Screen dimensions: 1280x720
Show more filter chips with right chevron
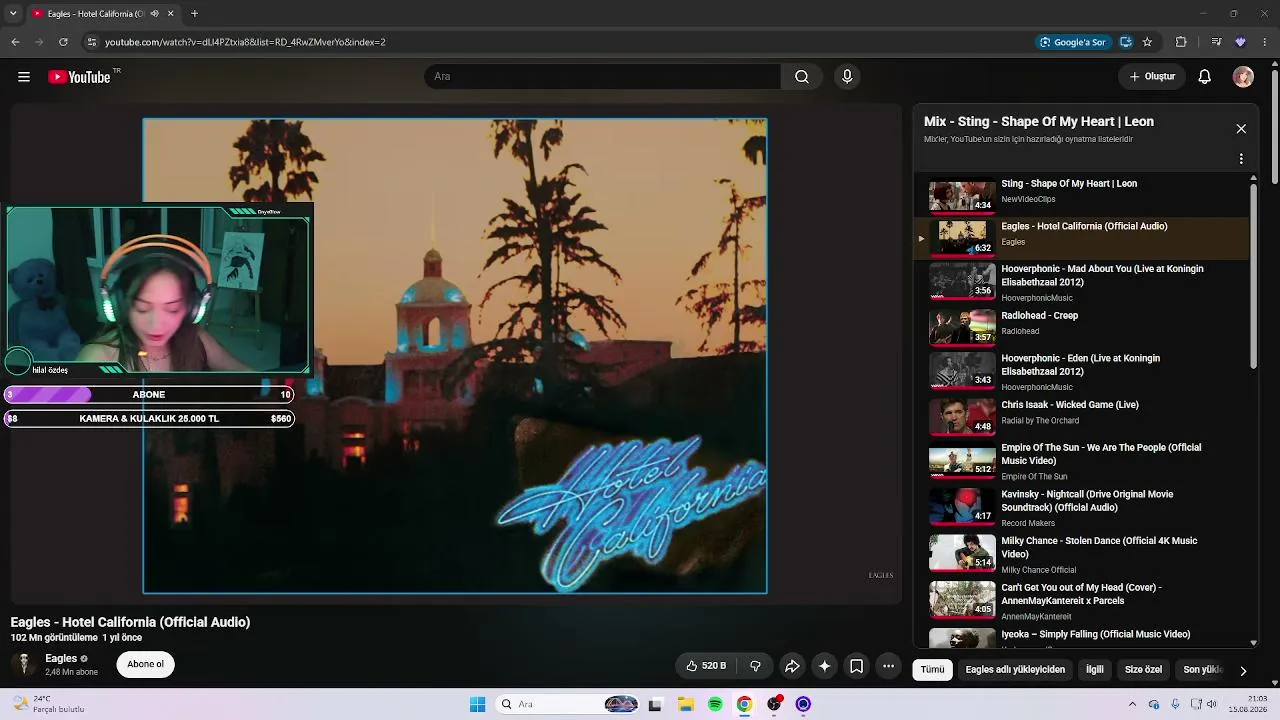tap(1243, 670)
